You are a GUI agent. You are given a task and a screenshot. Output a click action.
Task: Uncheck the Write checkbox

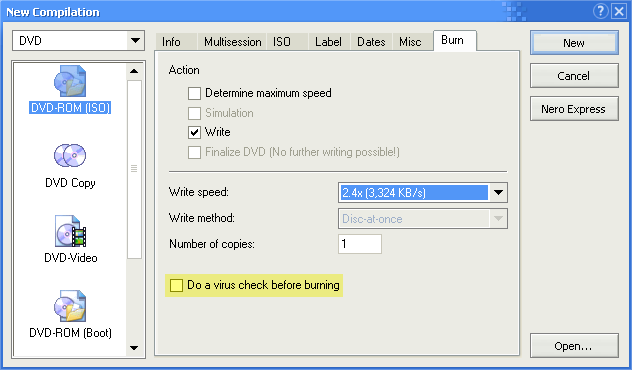pos(194,132)
